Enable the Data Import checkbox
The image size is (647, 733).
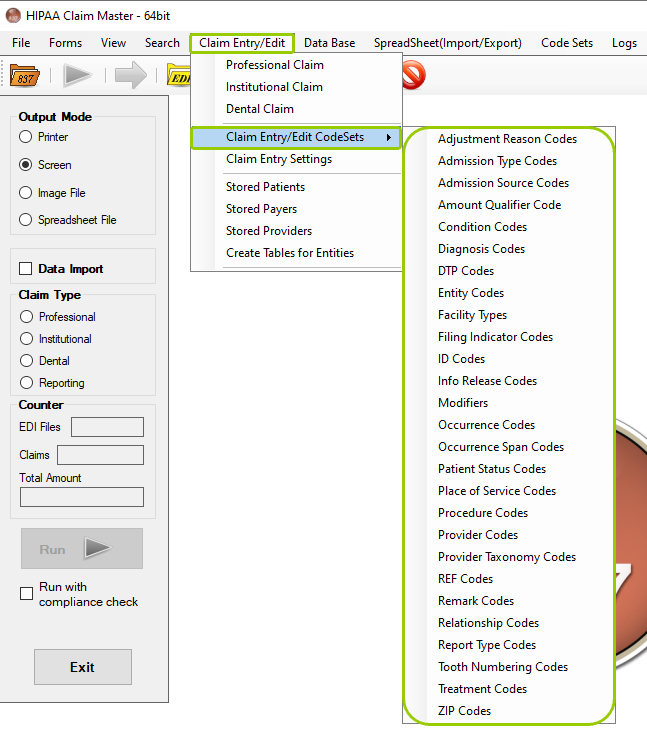click(26, 269)
